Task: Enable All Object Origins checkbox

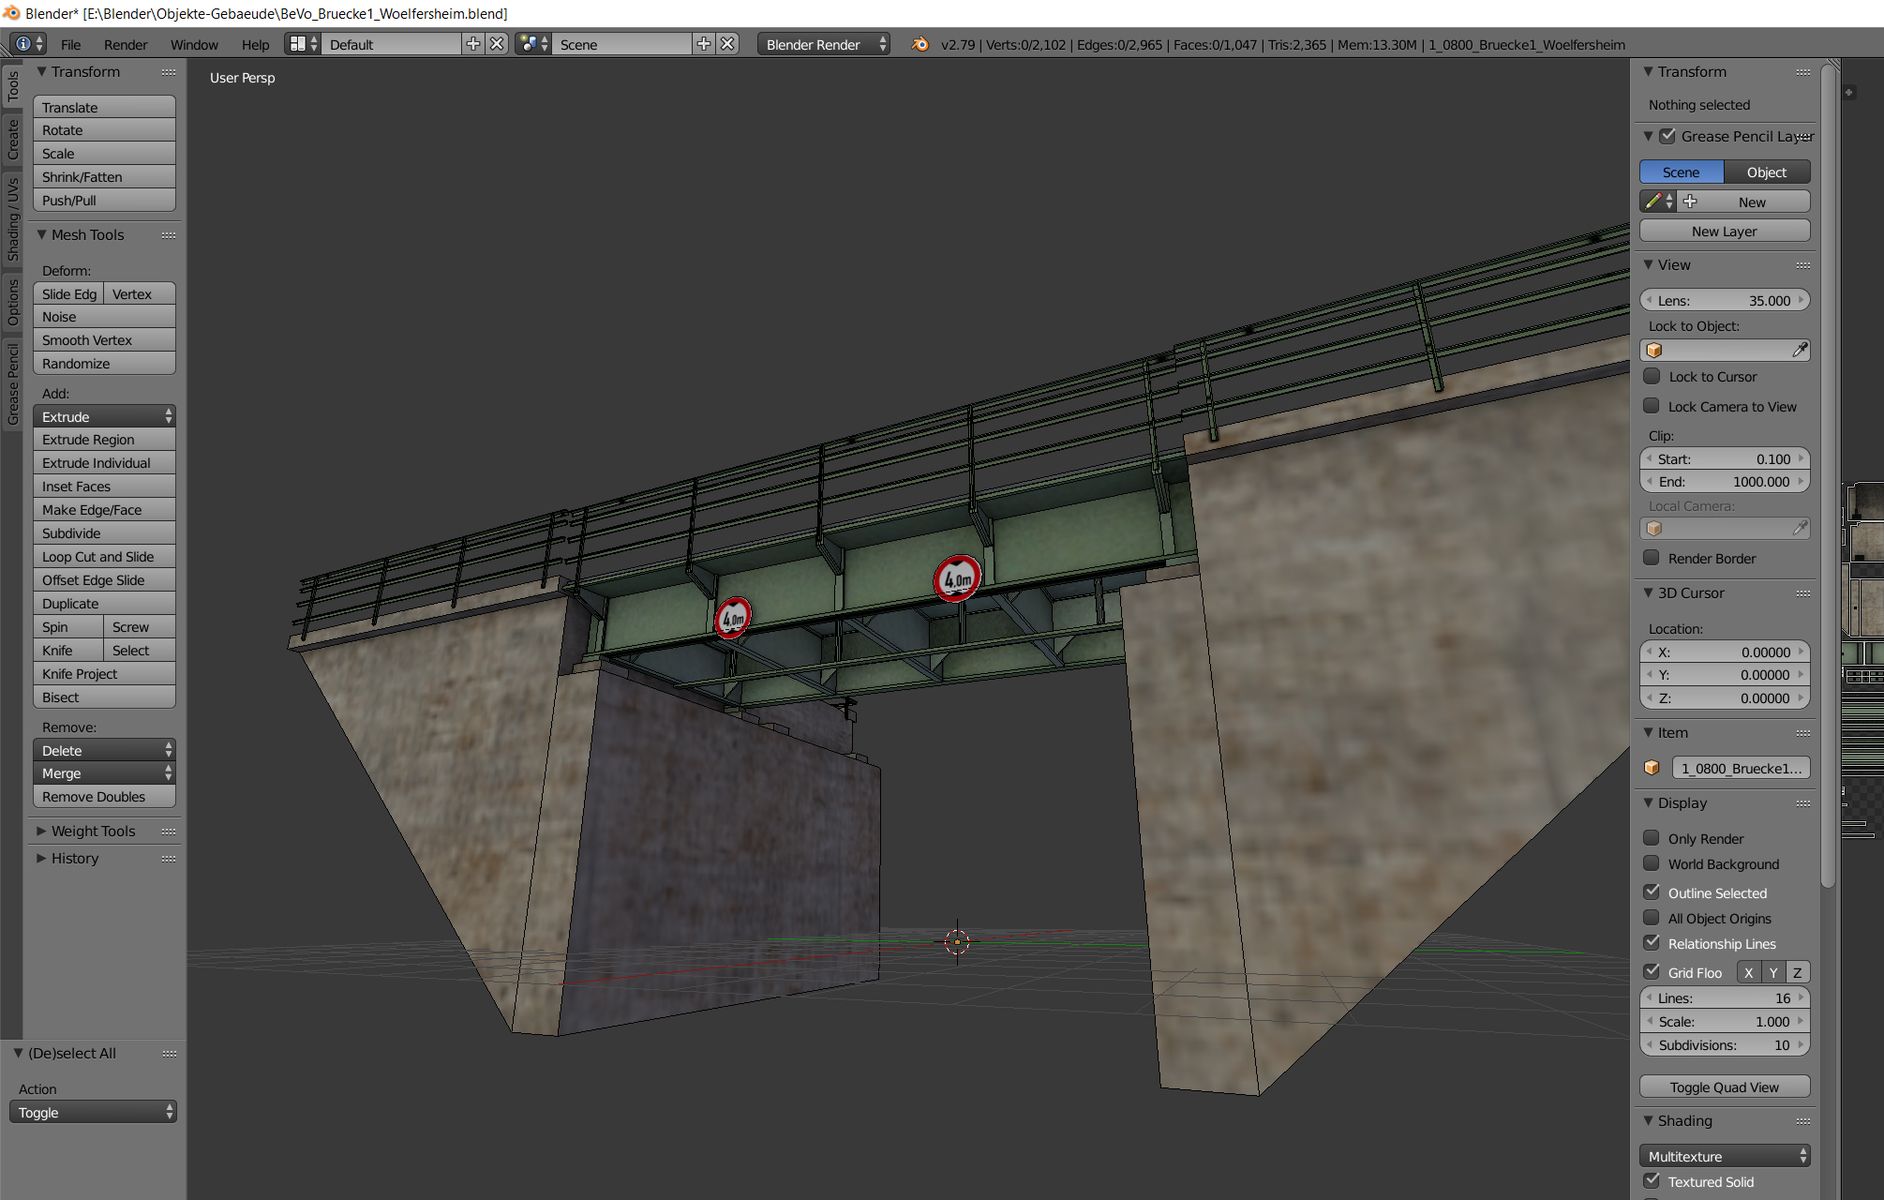Action: tap(1652, 918)
